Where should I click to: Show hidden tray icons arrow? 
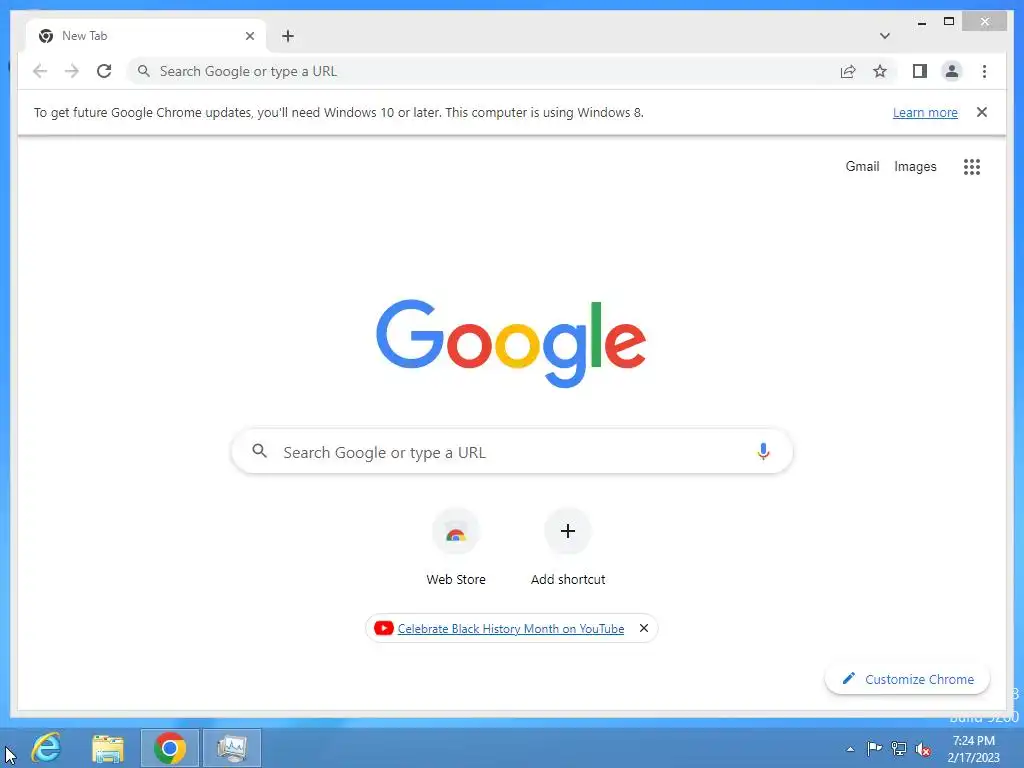[x=850, y=749]
